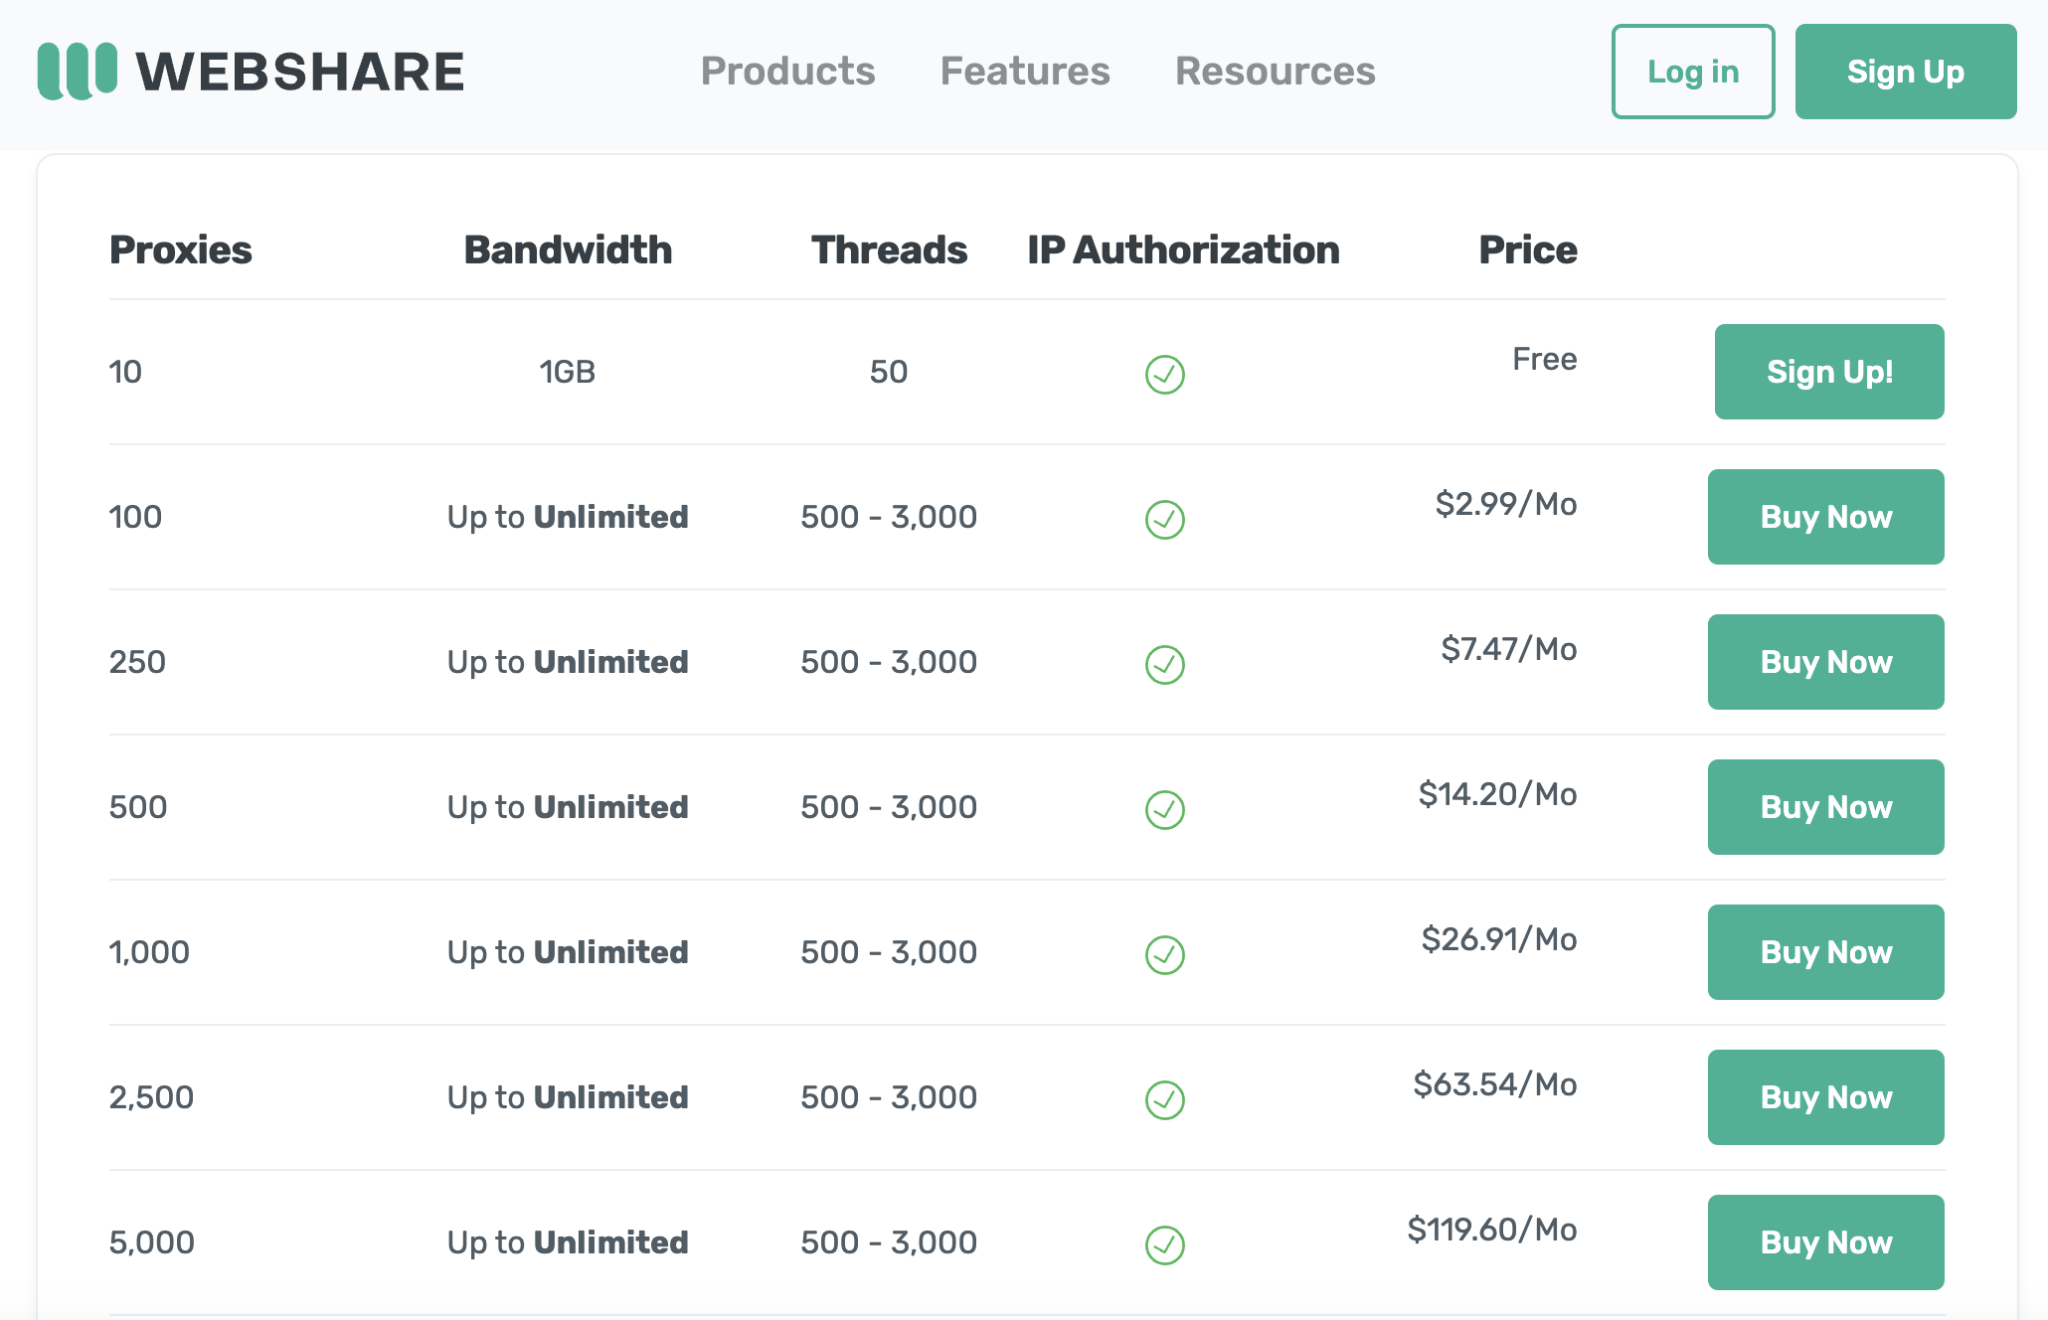Open the Features menu
The width and height of the screenshot is (2048, 1320).
(1024, 71)
